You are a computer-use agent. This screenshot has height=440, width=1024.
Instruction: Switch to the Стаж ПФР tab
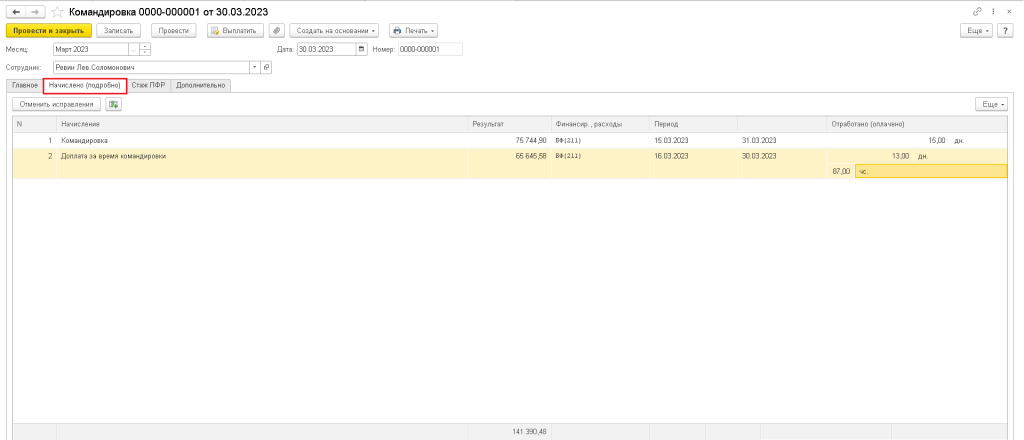click(x=149, y=86)
